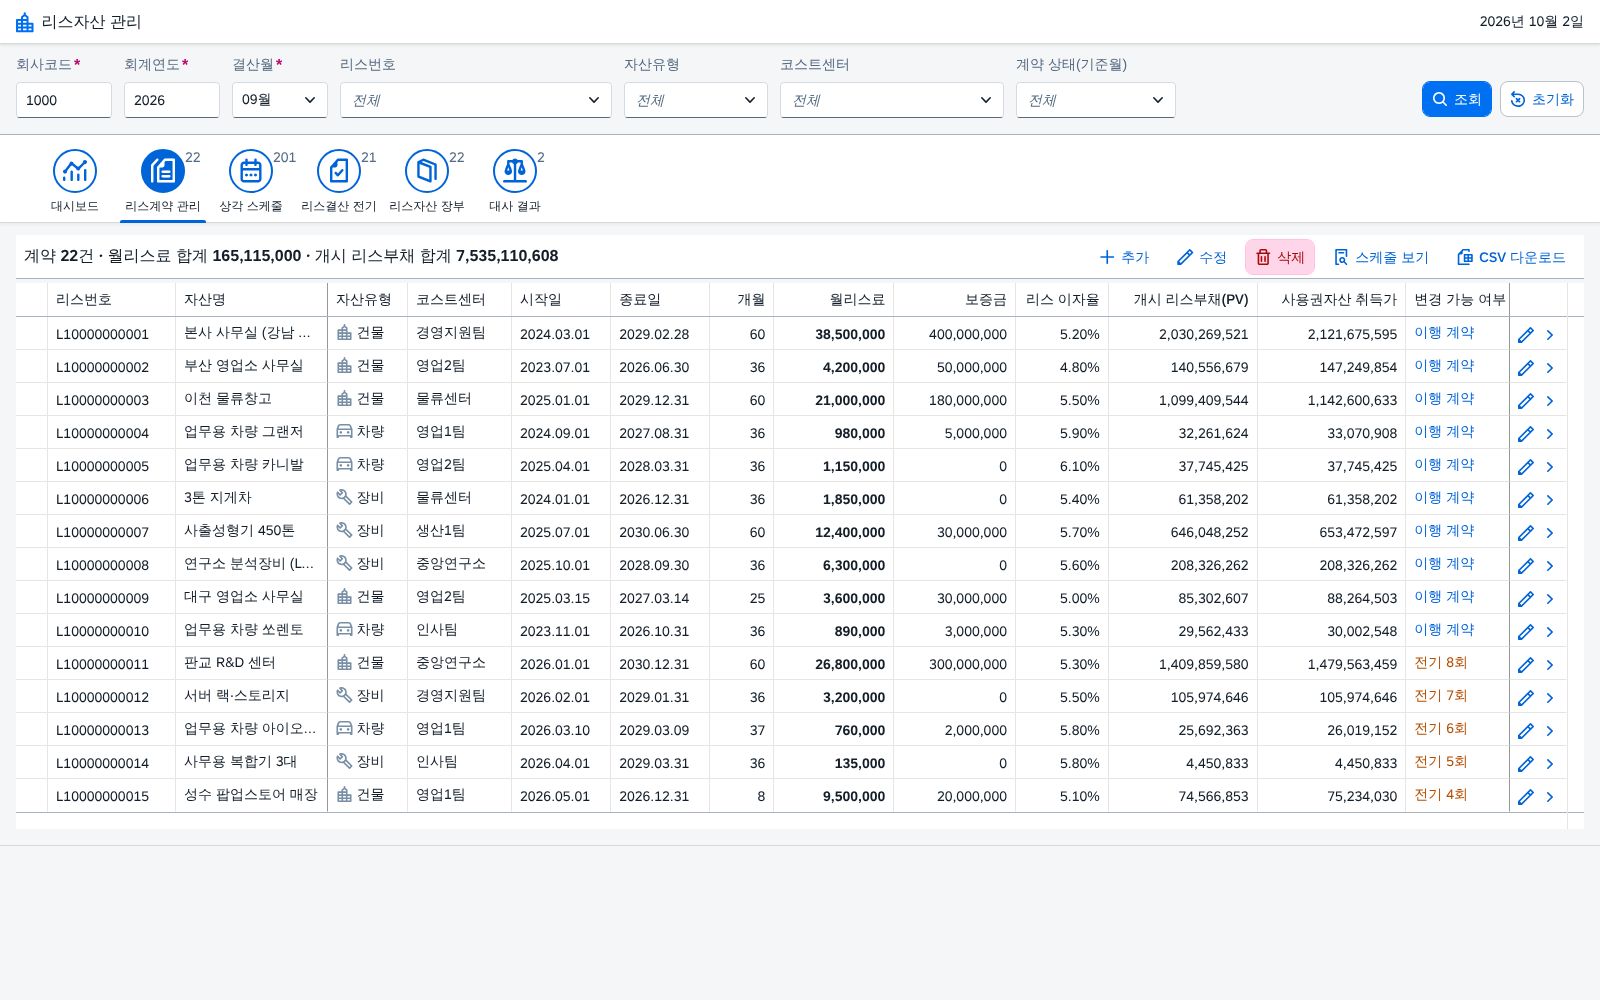
Task: Open details chevron for row L10000000013
Action: pos(1550,731)
